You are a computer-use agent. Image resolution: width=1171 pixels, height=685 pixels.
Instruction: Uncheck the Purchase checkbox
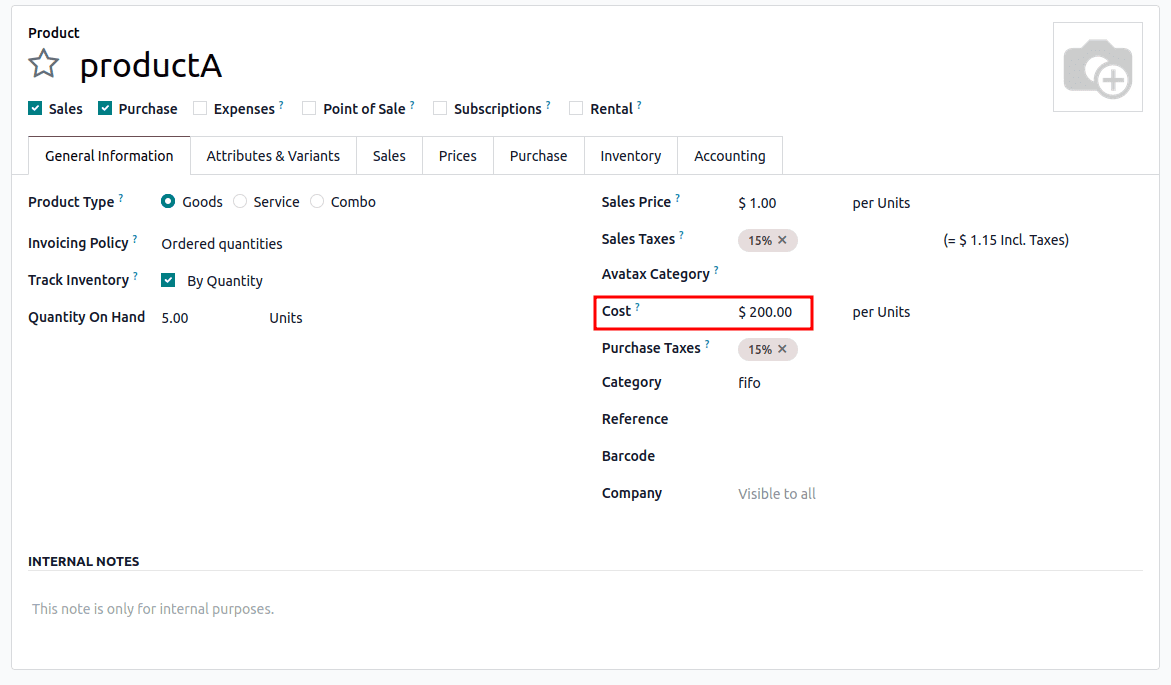tap(105, 108)
